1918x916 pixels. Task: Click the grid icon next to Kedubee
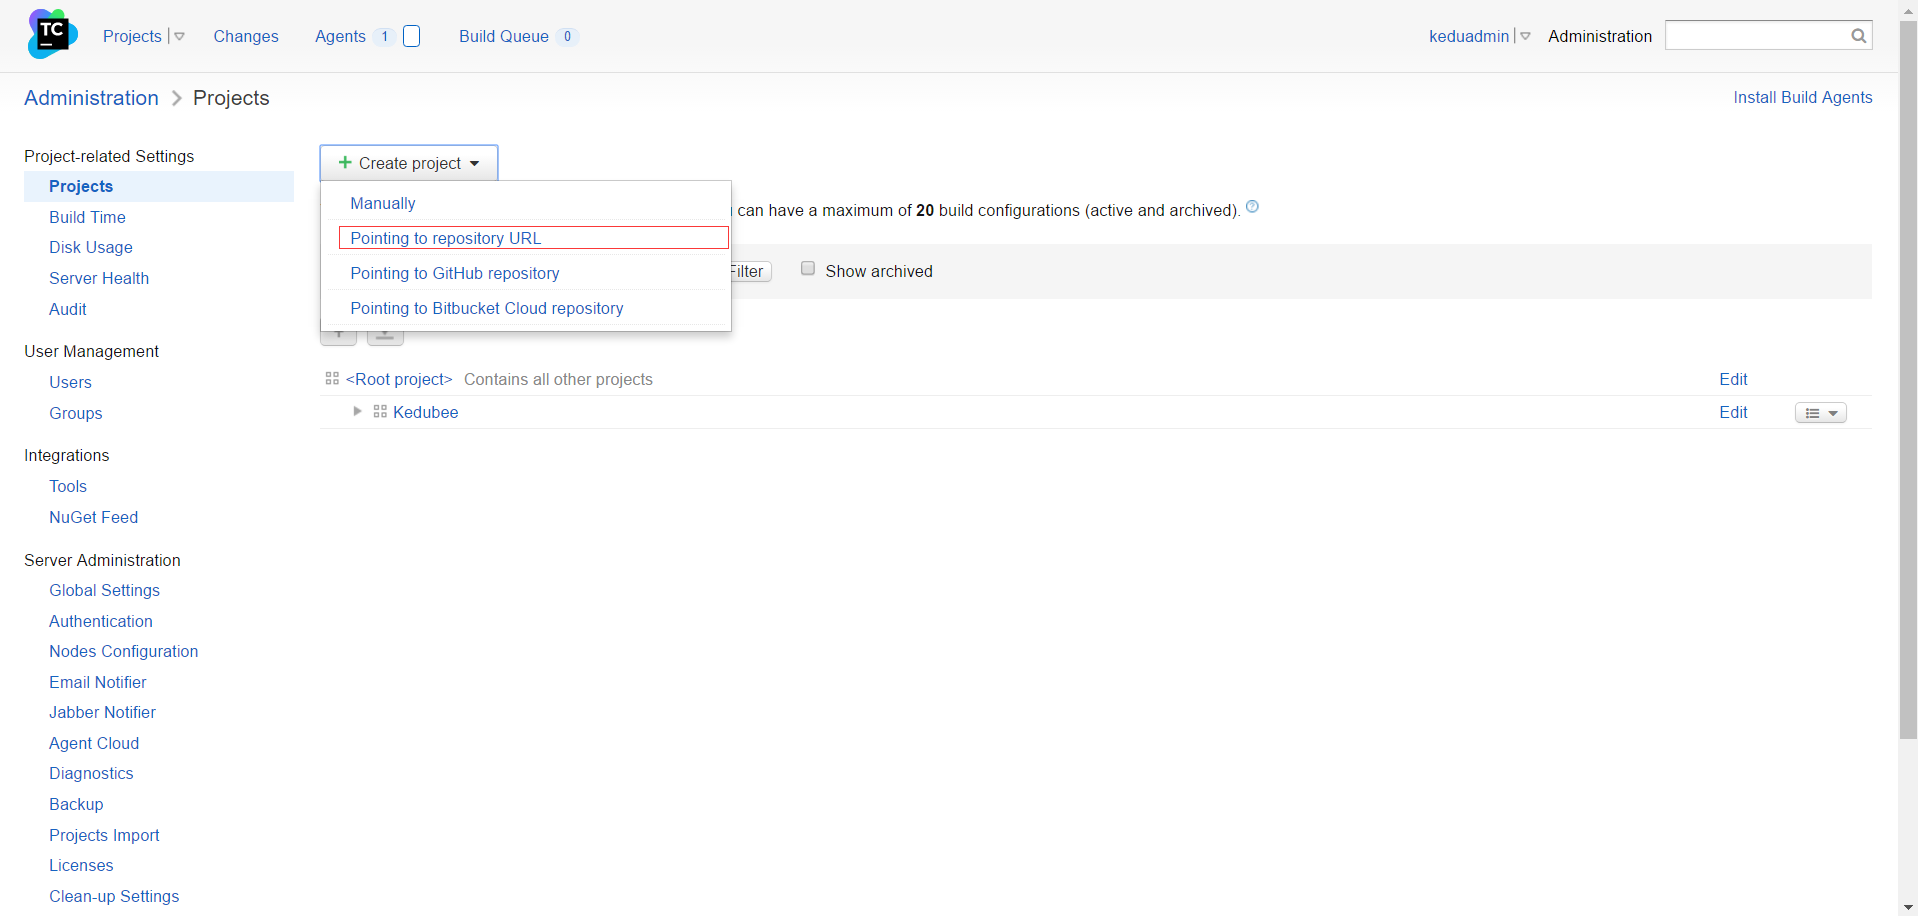379,411
